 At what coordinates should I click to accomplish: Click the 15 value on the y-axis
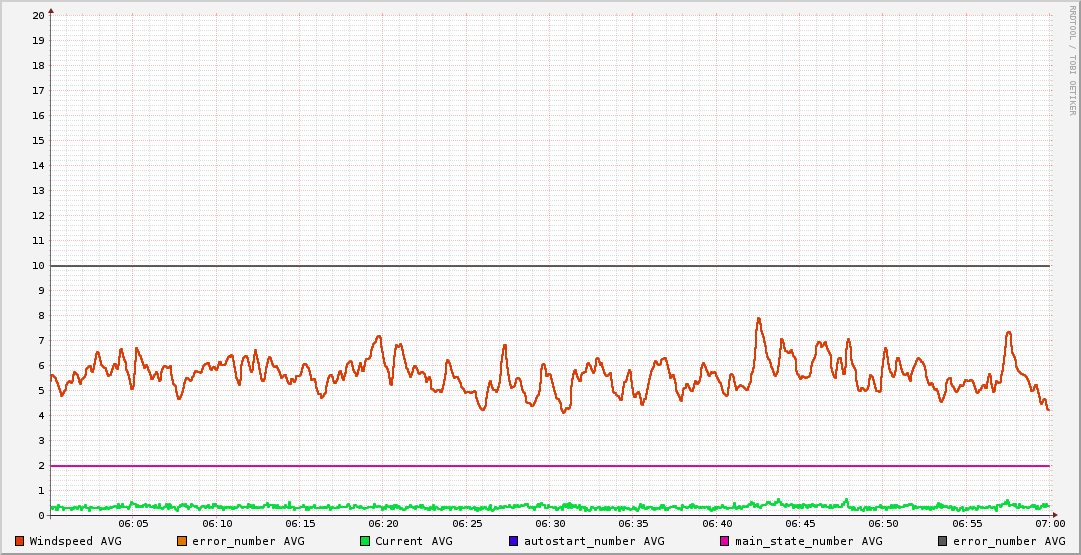38,141
